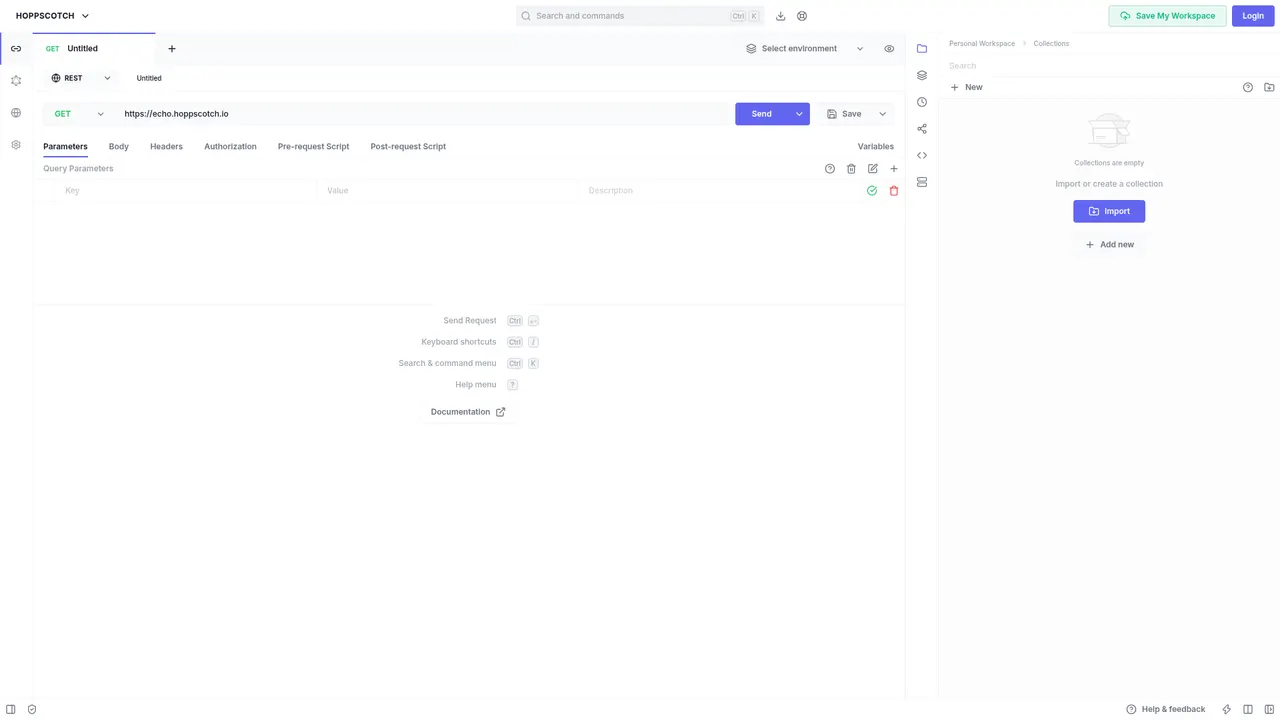Open the REST section in left sidebar

[16, 49]
